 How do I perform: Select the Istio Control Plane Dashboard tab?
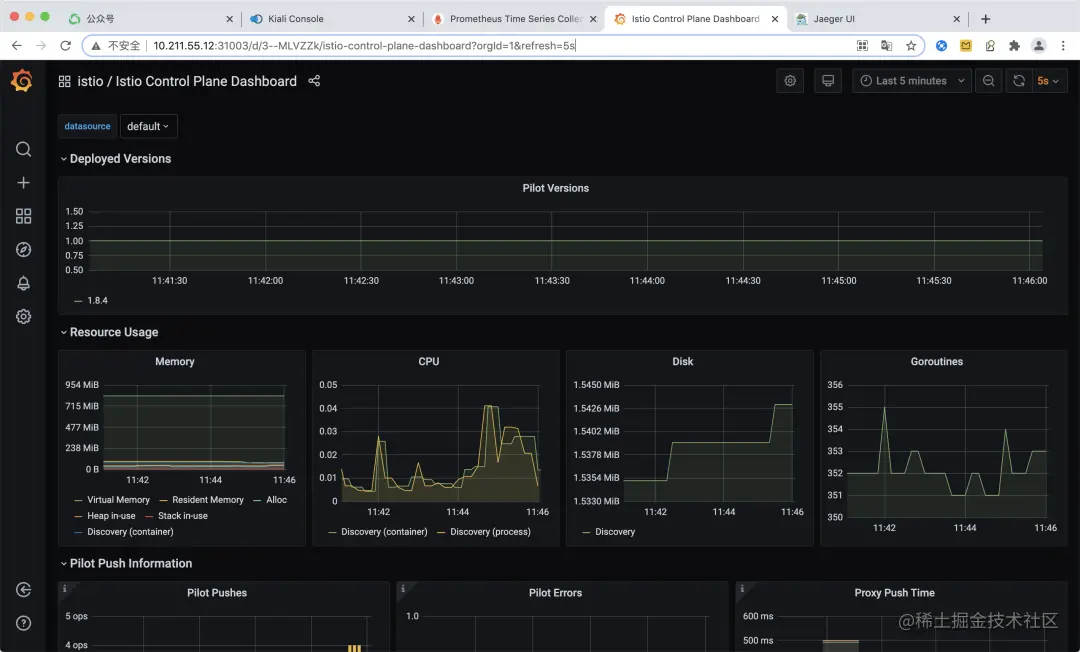(695, 19)
